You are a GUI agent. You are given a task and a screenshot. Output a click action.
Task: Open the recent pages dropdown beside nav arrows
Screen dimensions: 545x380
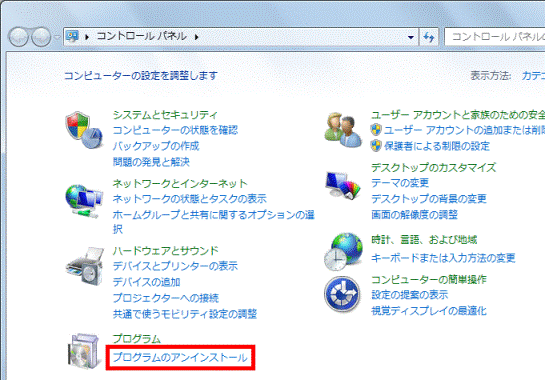pyautogui.click(x=57, y=37)
